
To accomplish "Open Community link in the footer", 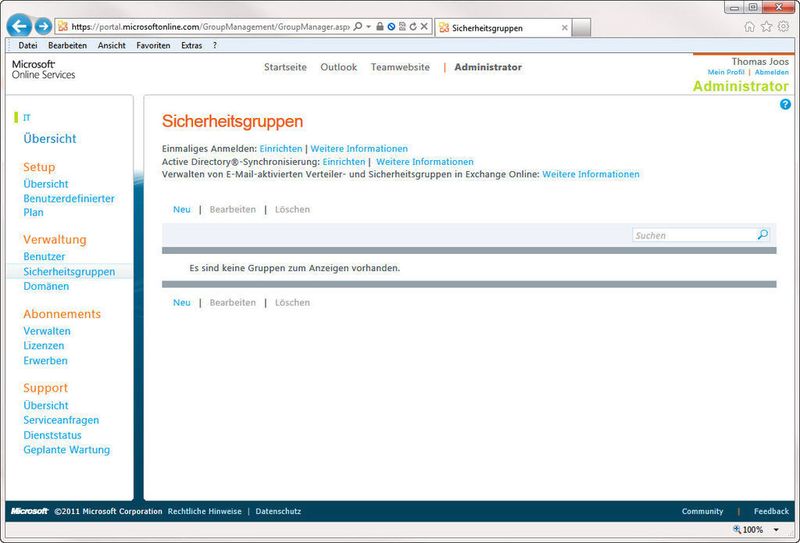I will pos(703,511).
